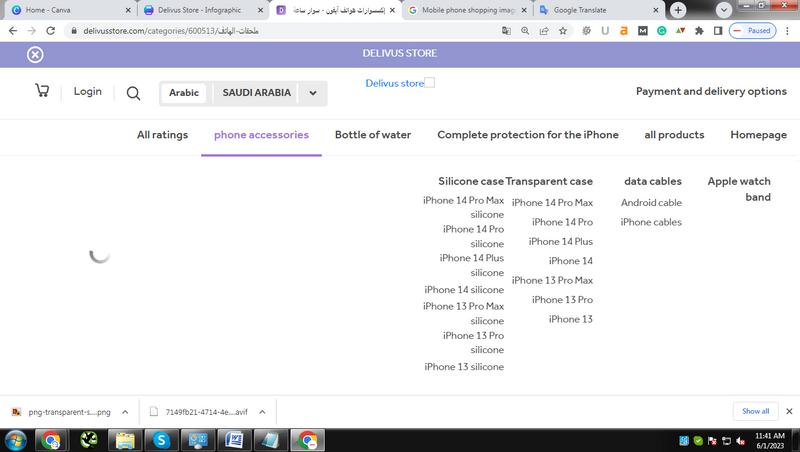Click the green Grammarly extension icon

(x=661, y=31)
